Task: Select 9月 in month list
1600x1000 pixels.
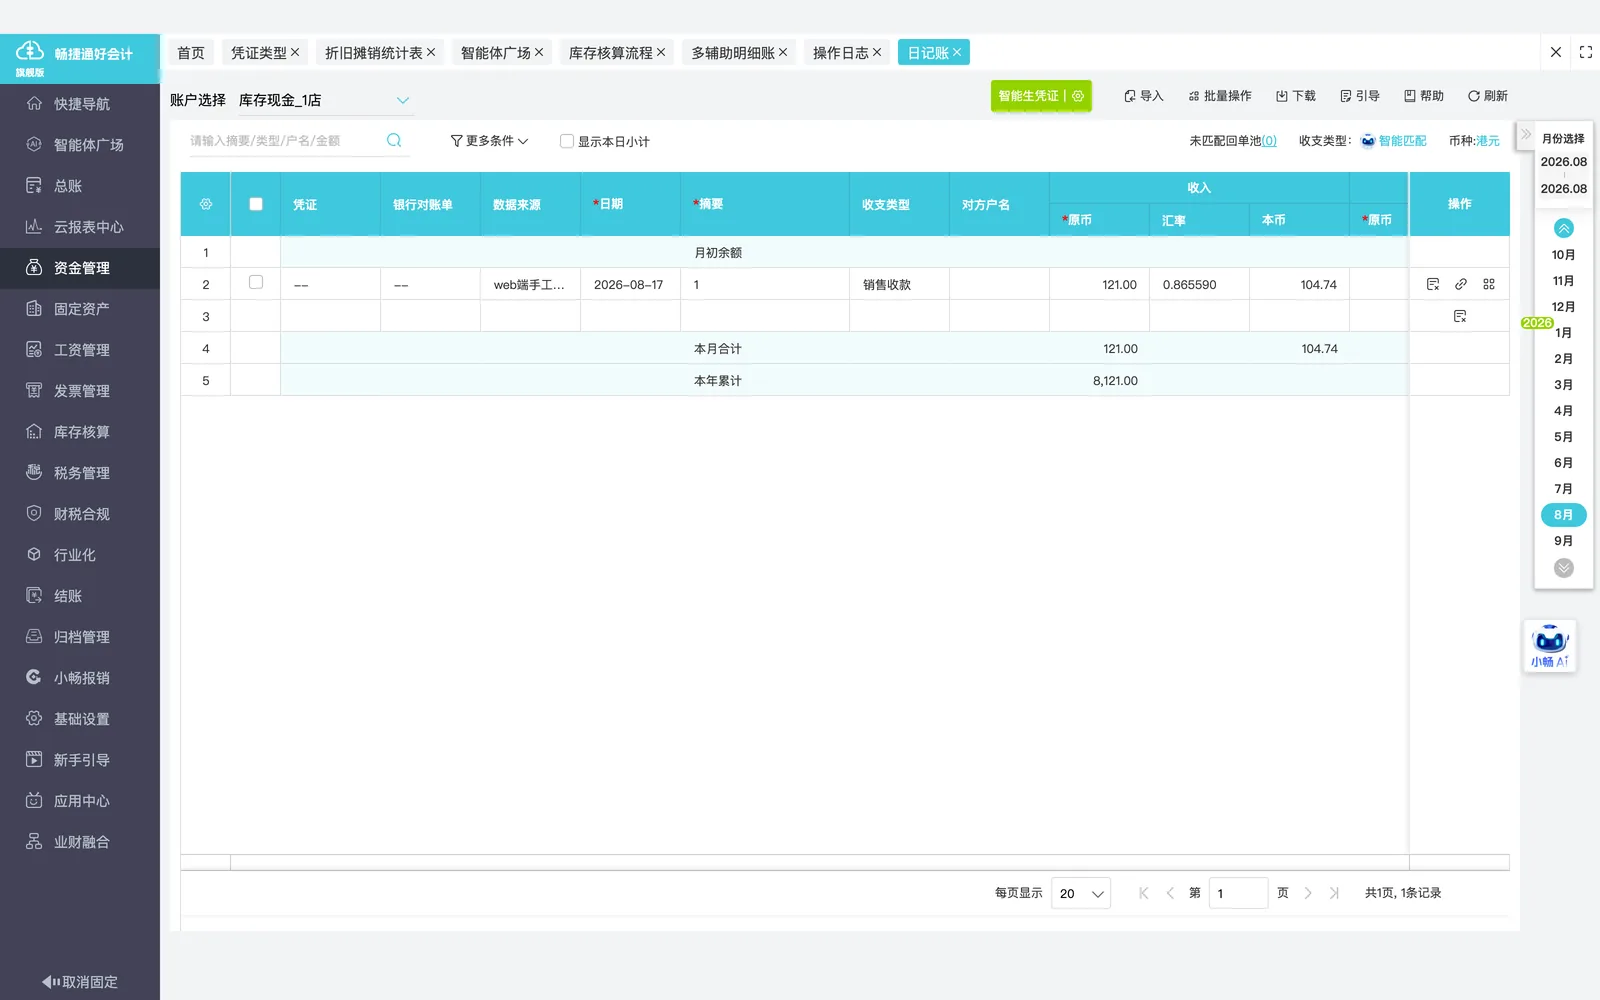Action: click(x=1563, y=541)
